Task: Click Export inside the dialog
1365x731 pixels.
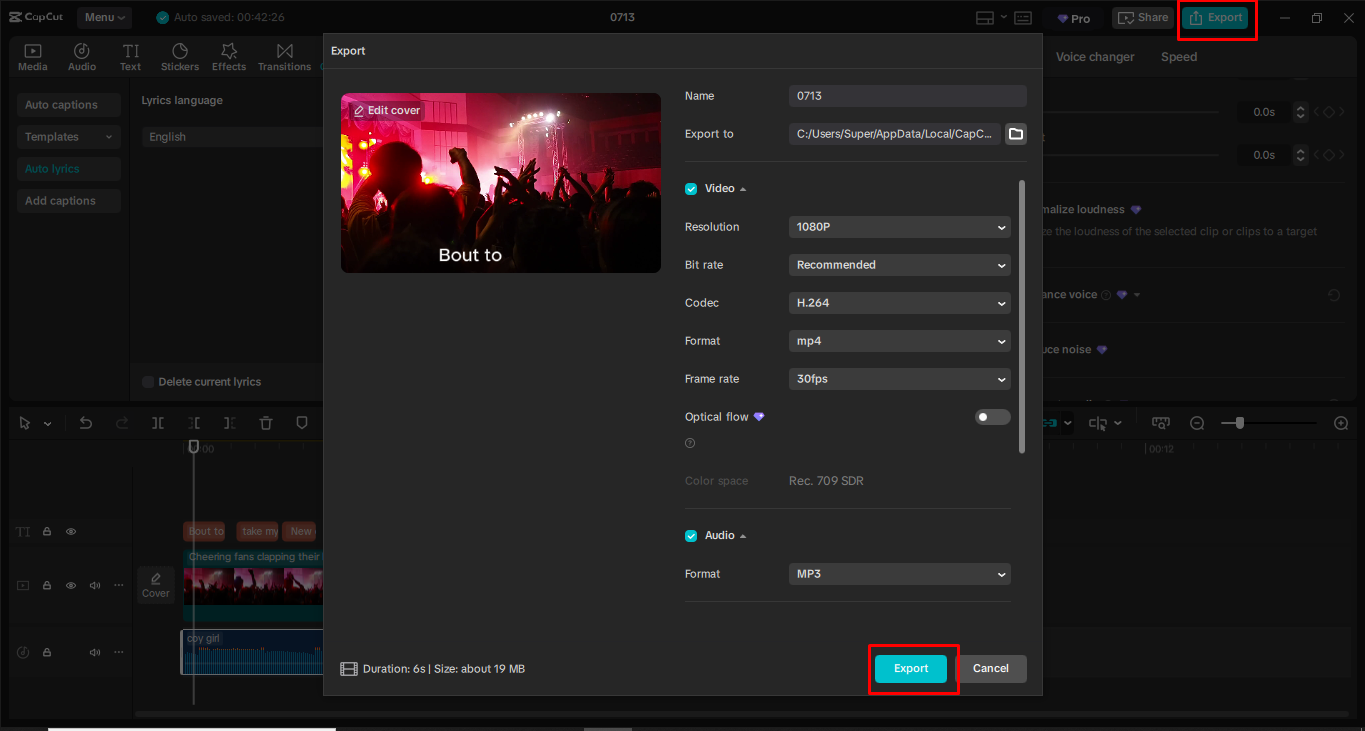Action: pos(911,668)
